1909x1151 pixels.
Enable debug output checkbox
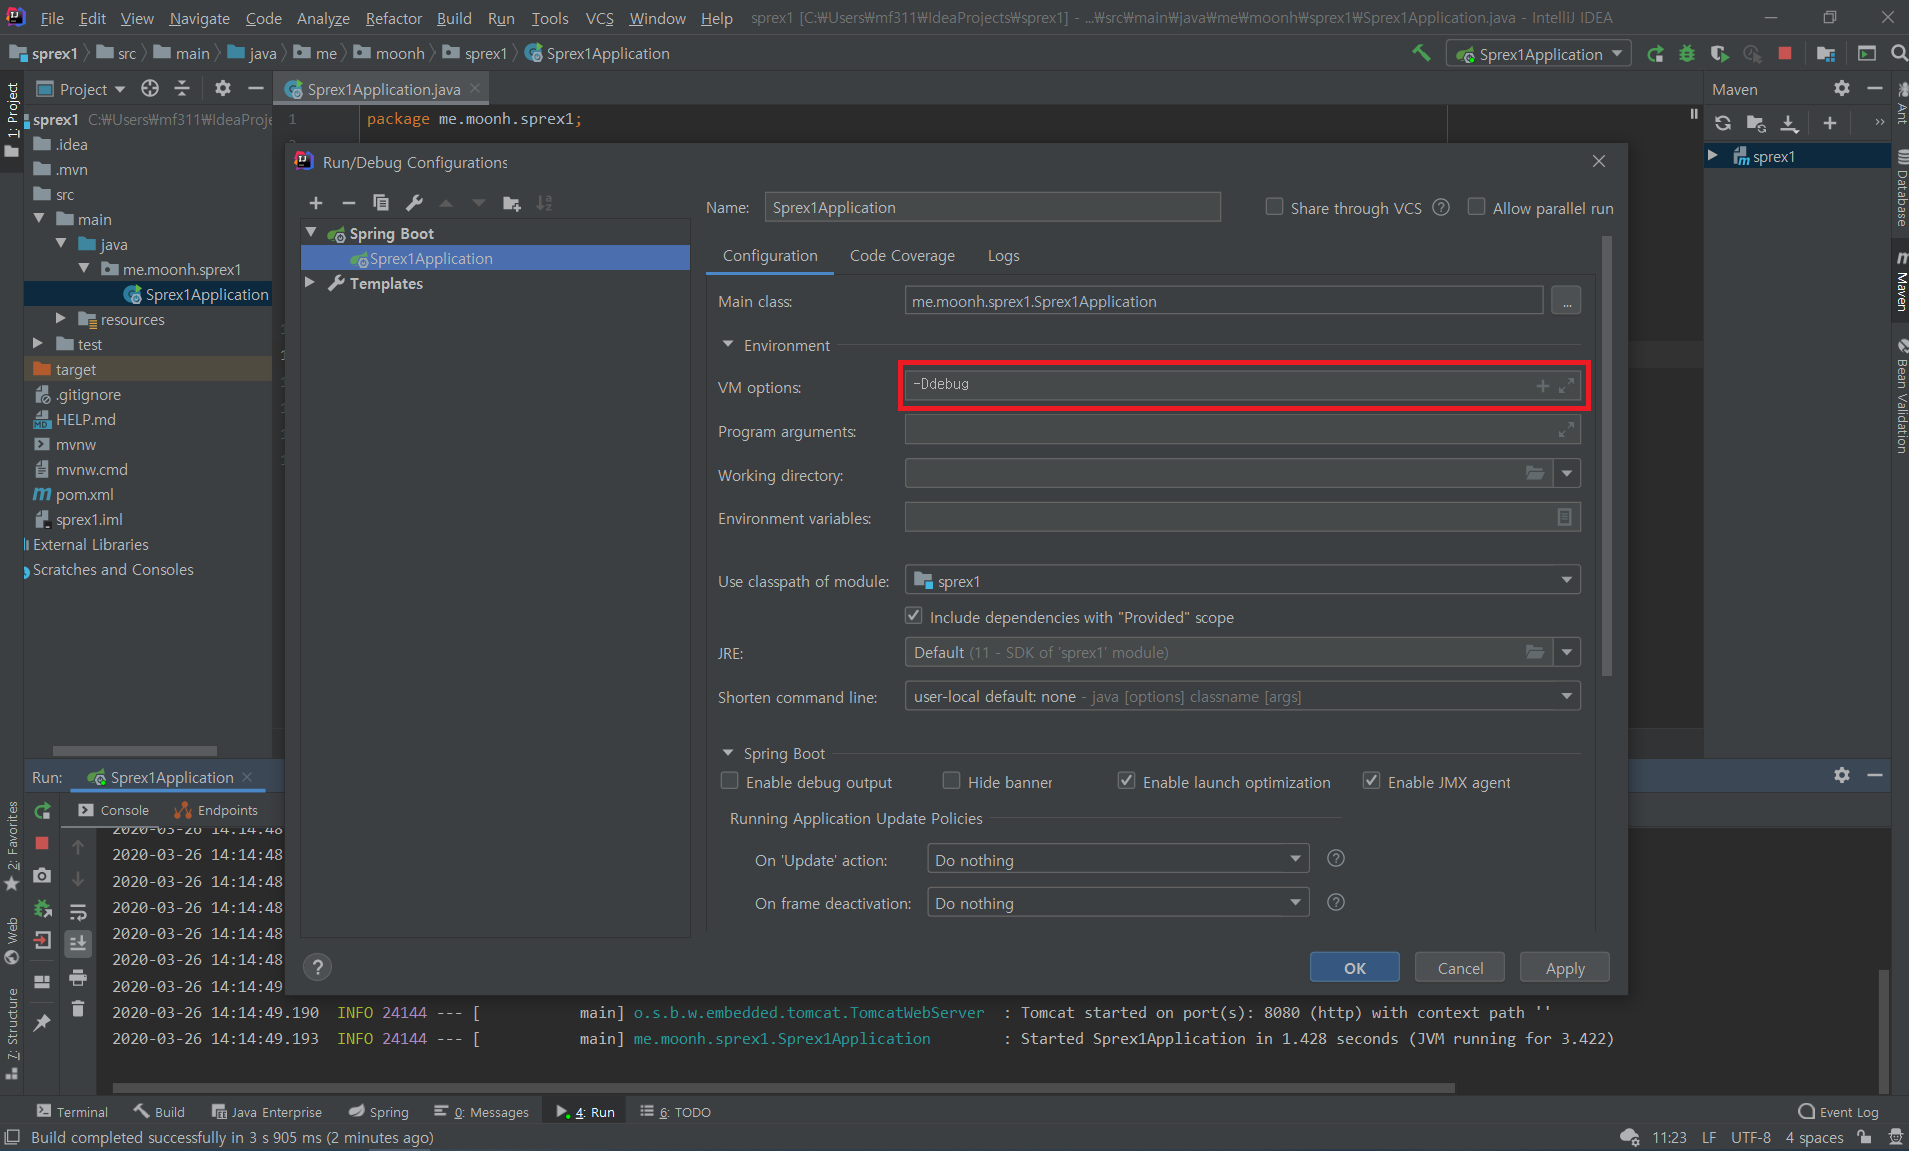coord(729,781)
